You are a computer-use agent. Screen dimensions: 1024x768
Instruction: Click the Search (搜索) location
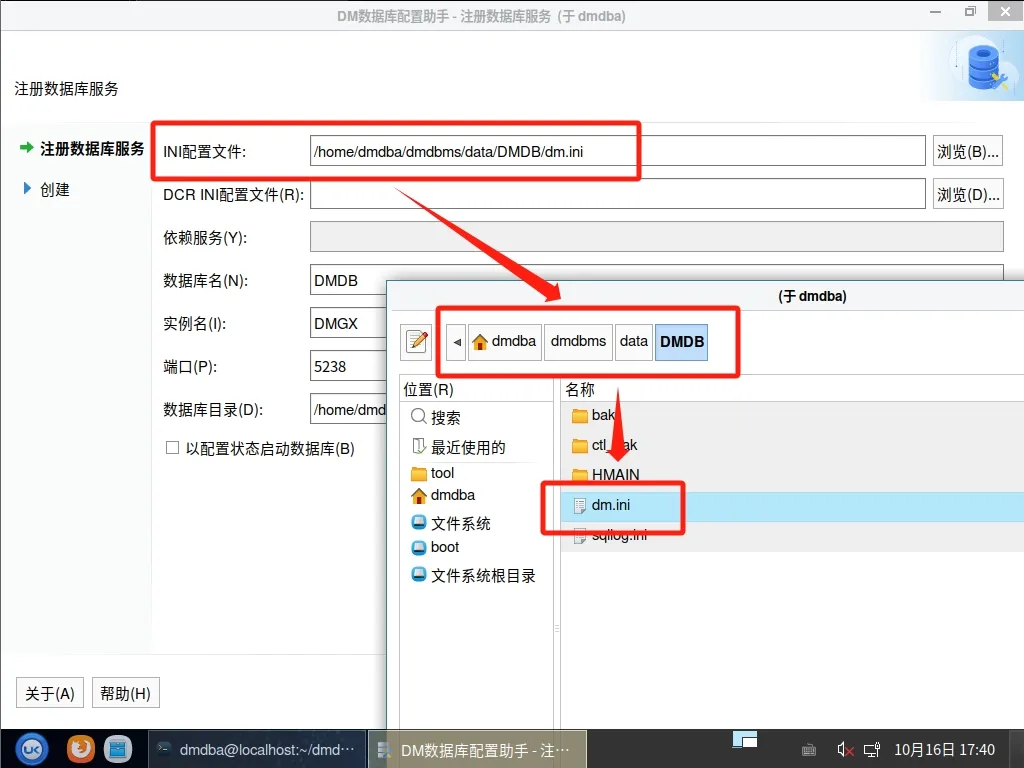(x=445, y=418)
